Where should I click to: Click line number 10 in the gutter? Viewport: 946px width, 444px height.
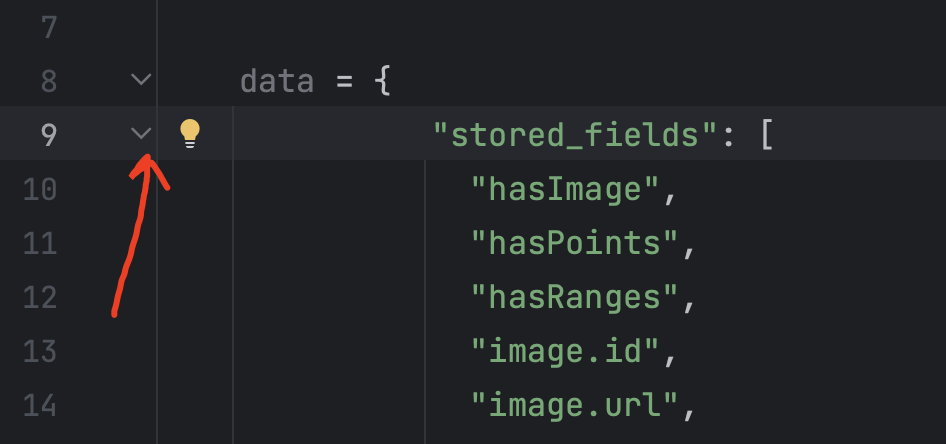tap(40, 188)
